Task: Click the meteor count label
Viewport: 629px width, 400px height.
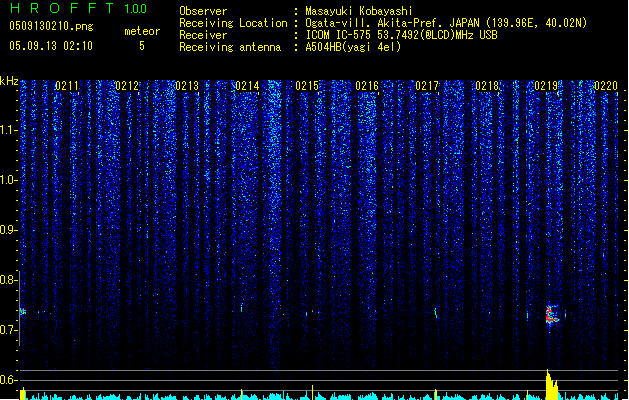Action: (142, 31)
